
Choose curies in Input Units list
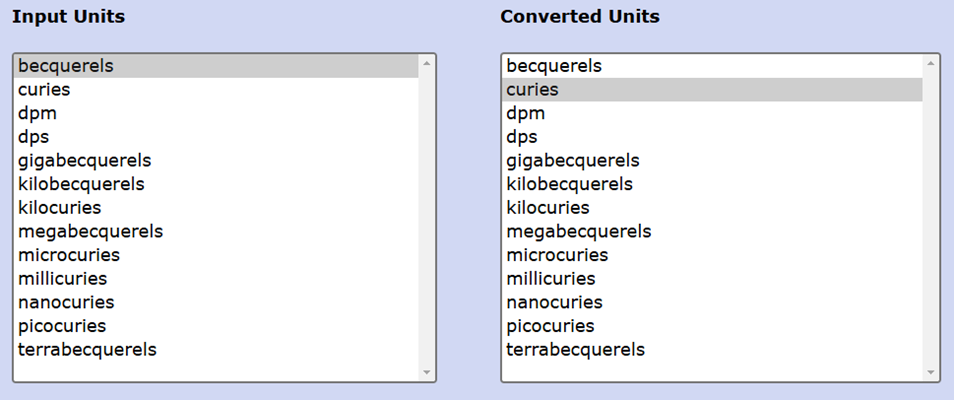[x=44, y=90]
